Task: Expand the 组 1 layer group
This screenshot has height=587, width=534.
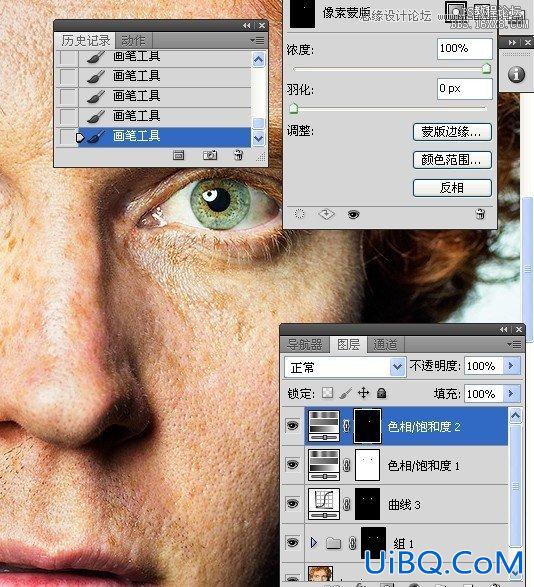Action: pos(313,542)
